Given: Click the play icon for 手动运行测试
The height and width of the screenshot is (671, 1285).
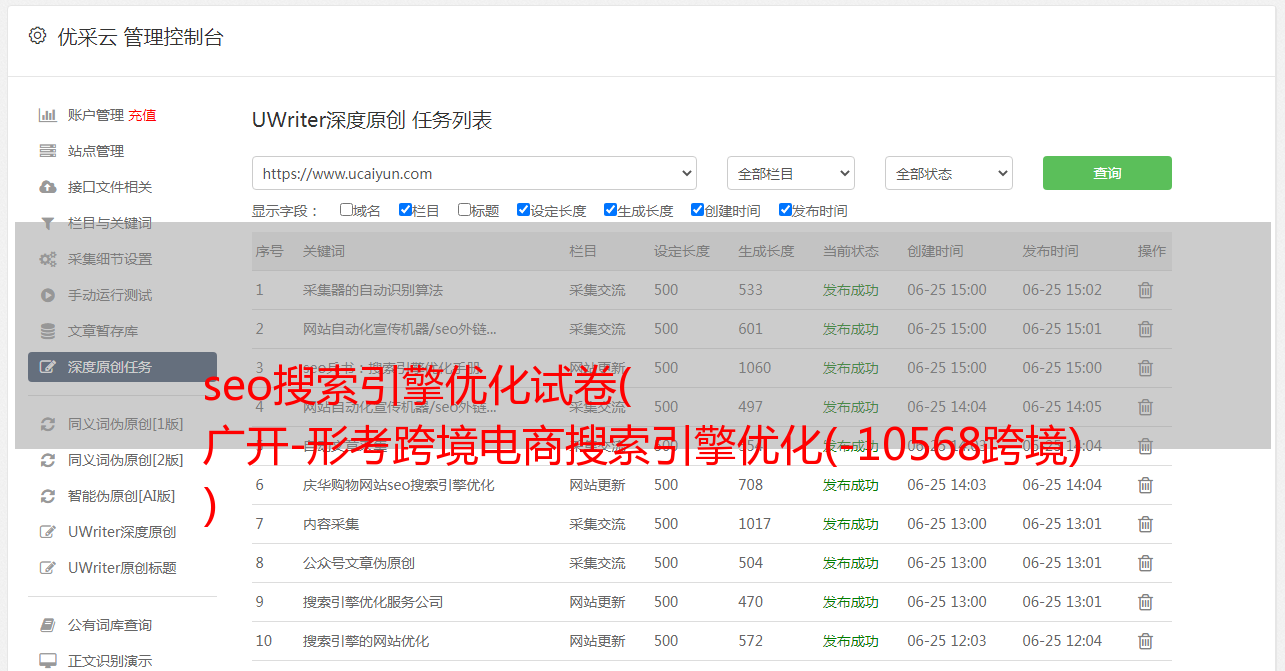Looking at the screenshot, I should pyautogui.click(x=47, y=295).
